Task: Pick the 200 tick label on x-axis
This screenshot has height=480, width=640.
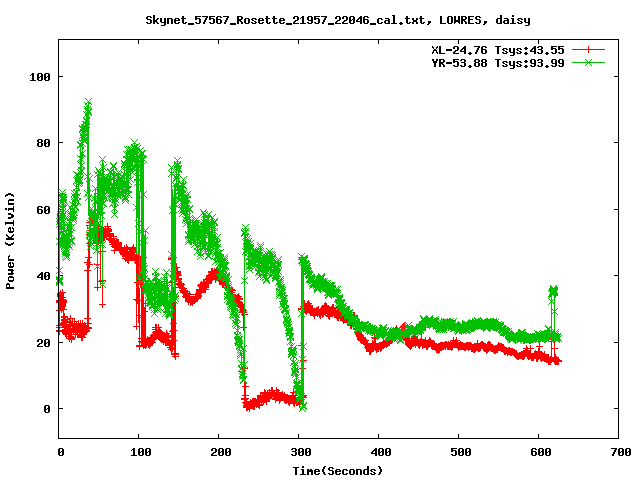Action: pos(220,453)
